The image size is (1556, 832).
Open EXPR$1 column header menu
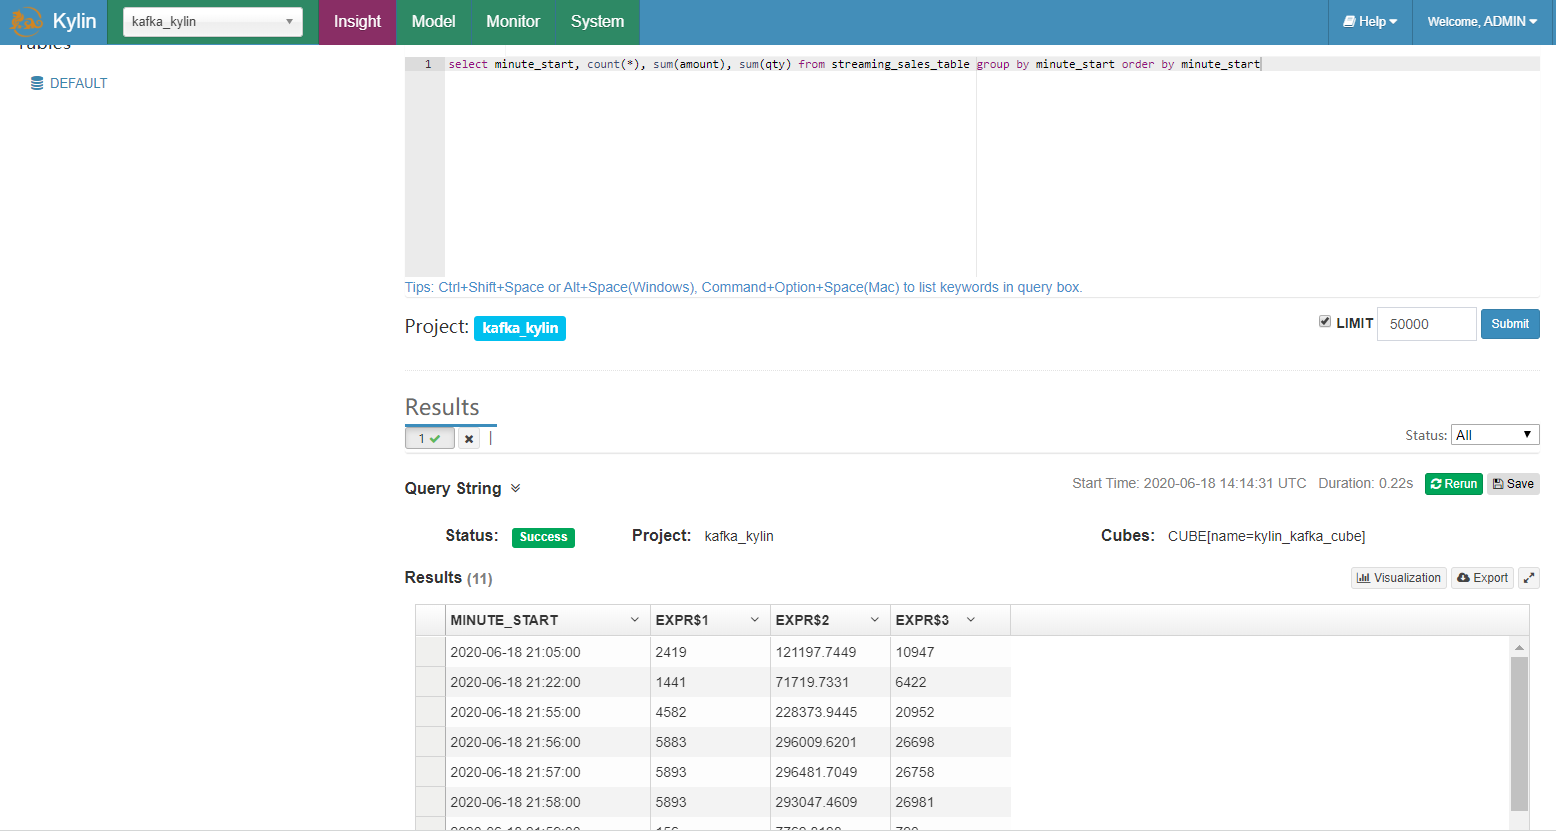coord(754,620)
